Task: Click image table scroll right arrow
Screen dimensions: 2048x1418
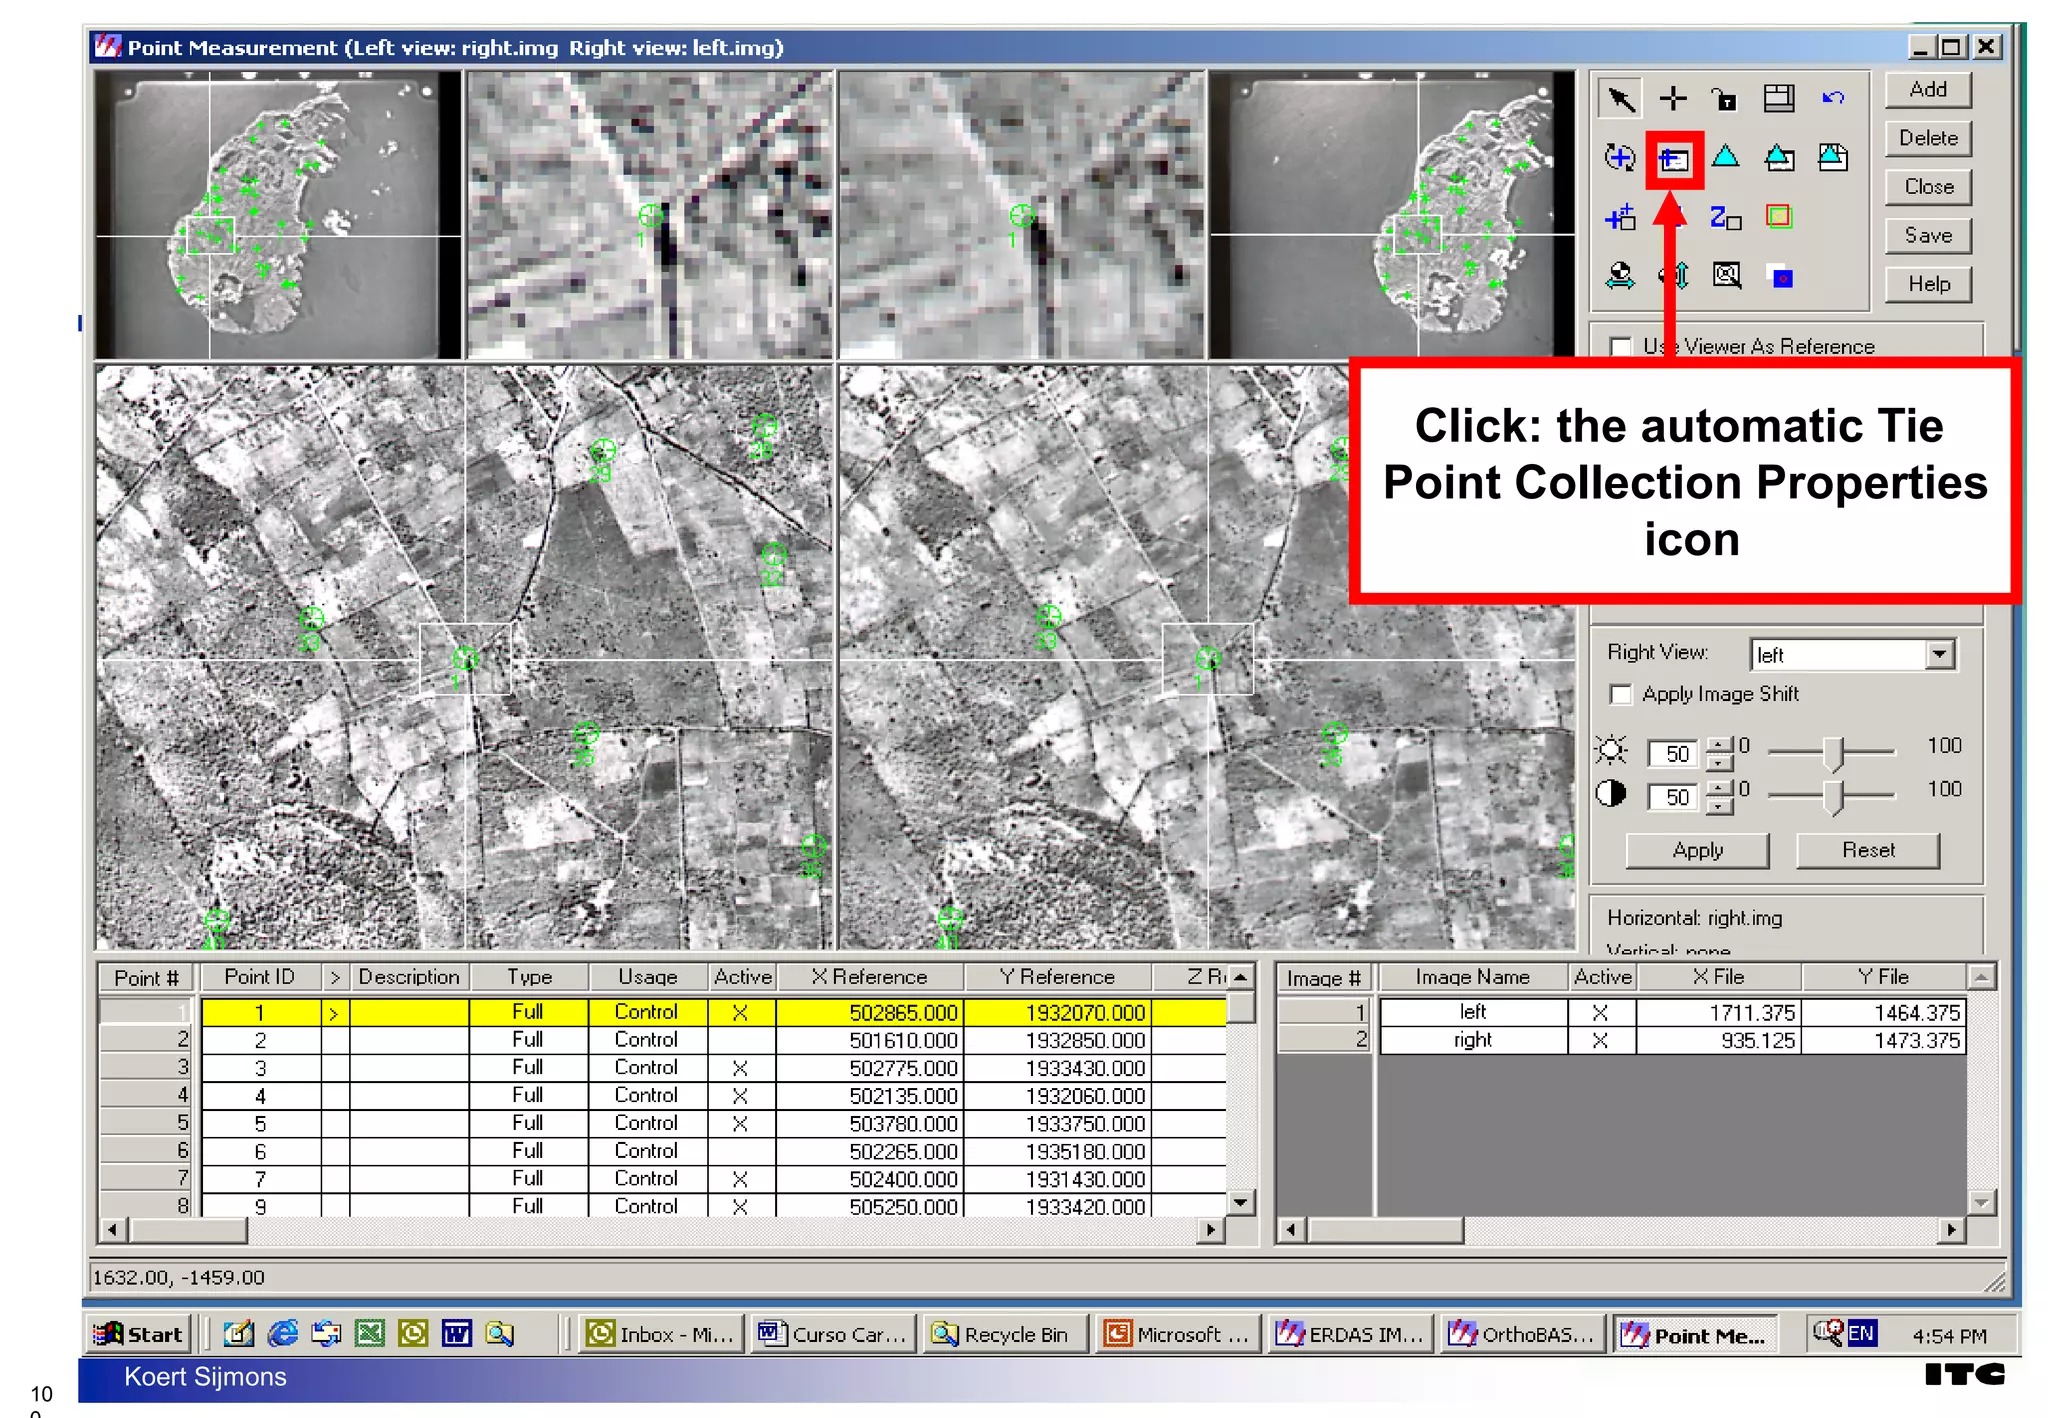Action: (1951, 1229)
